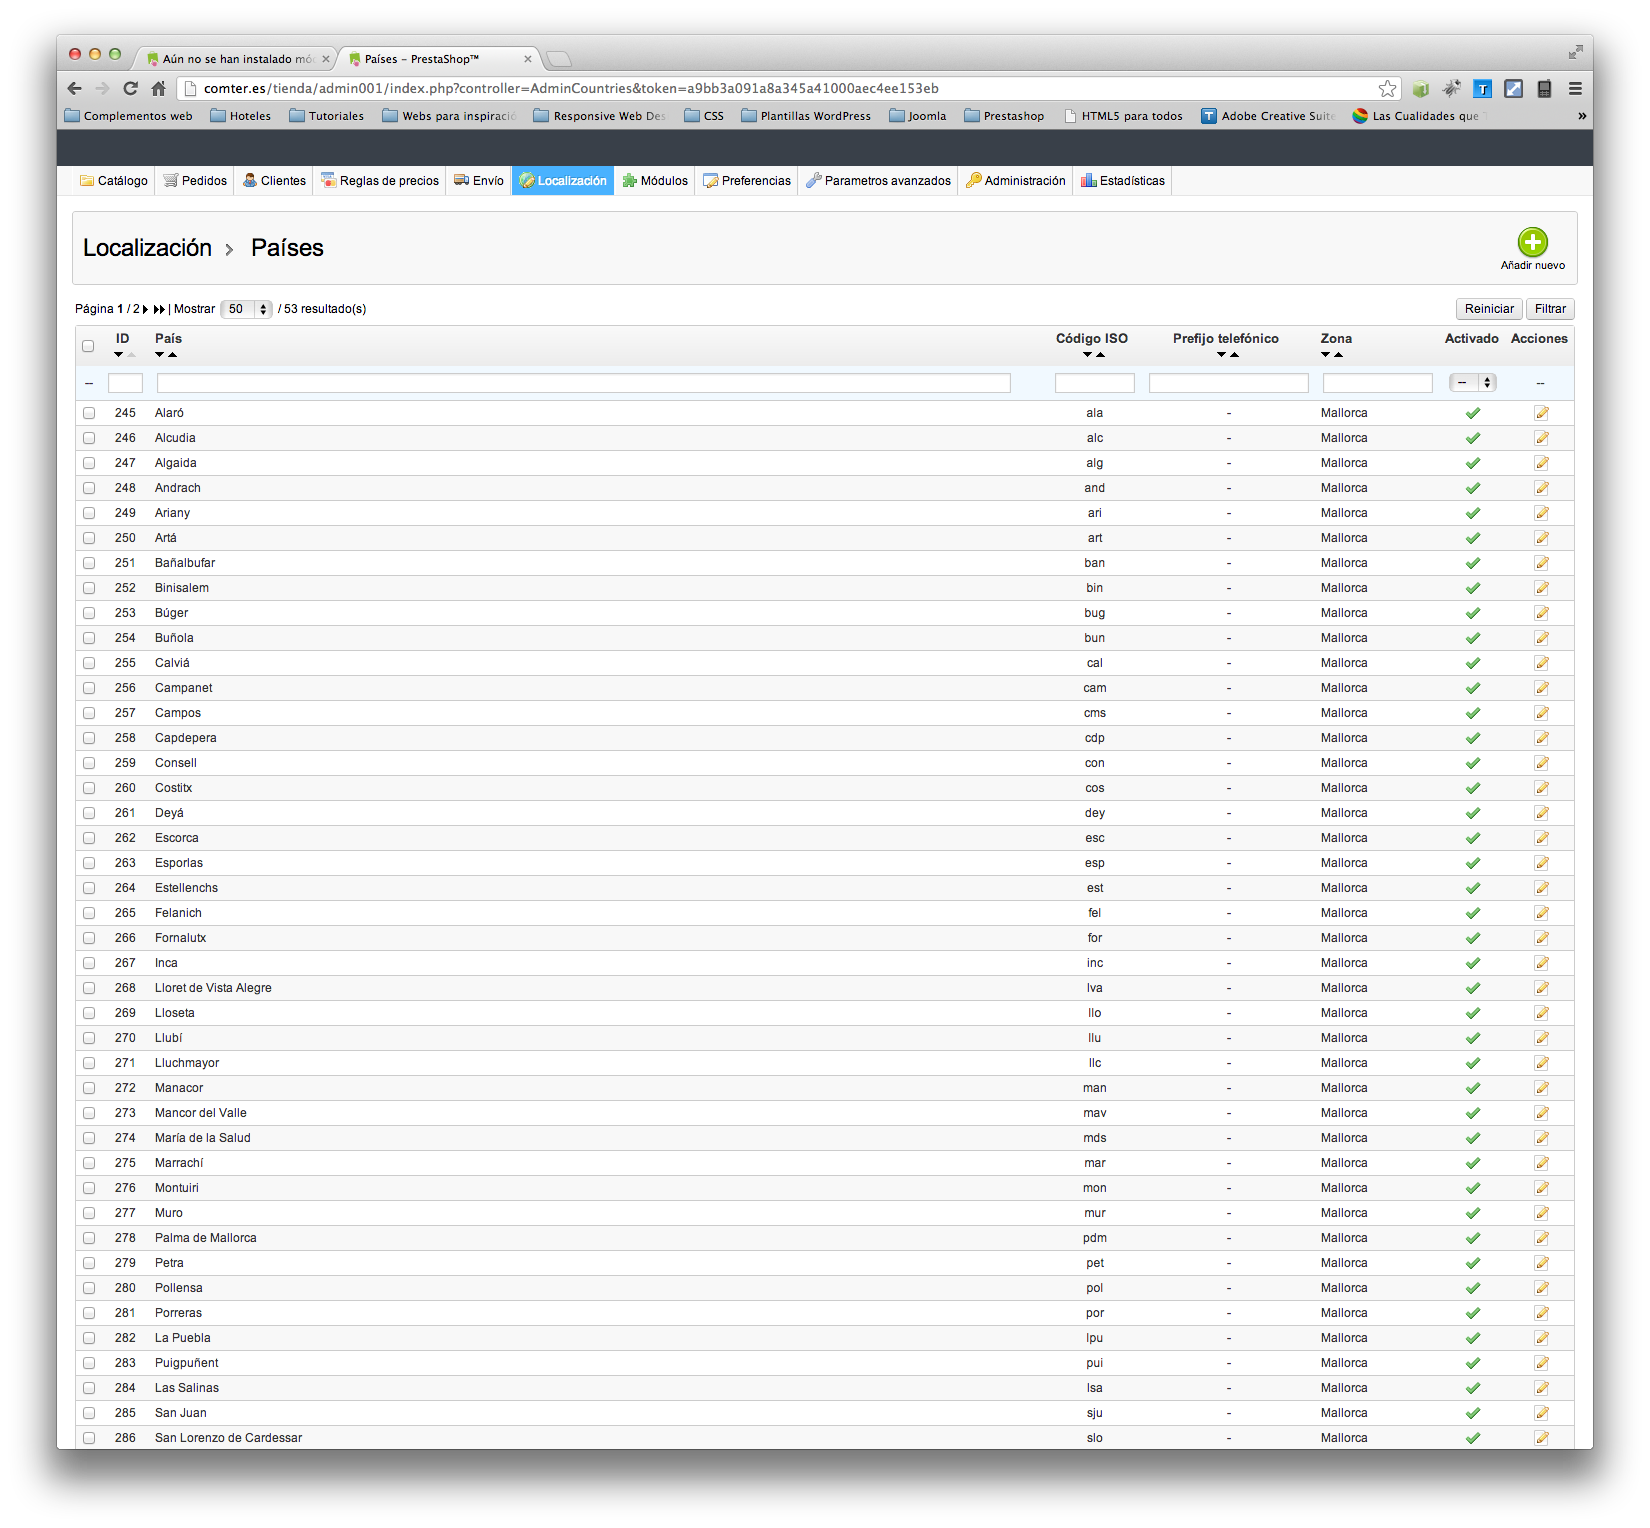Open Prestashop bookmarks folder
Viewport: 1650px width, 1528px height.
tap(1004, 116)
